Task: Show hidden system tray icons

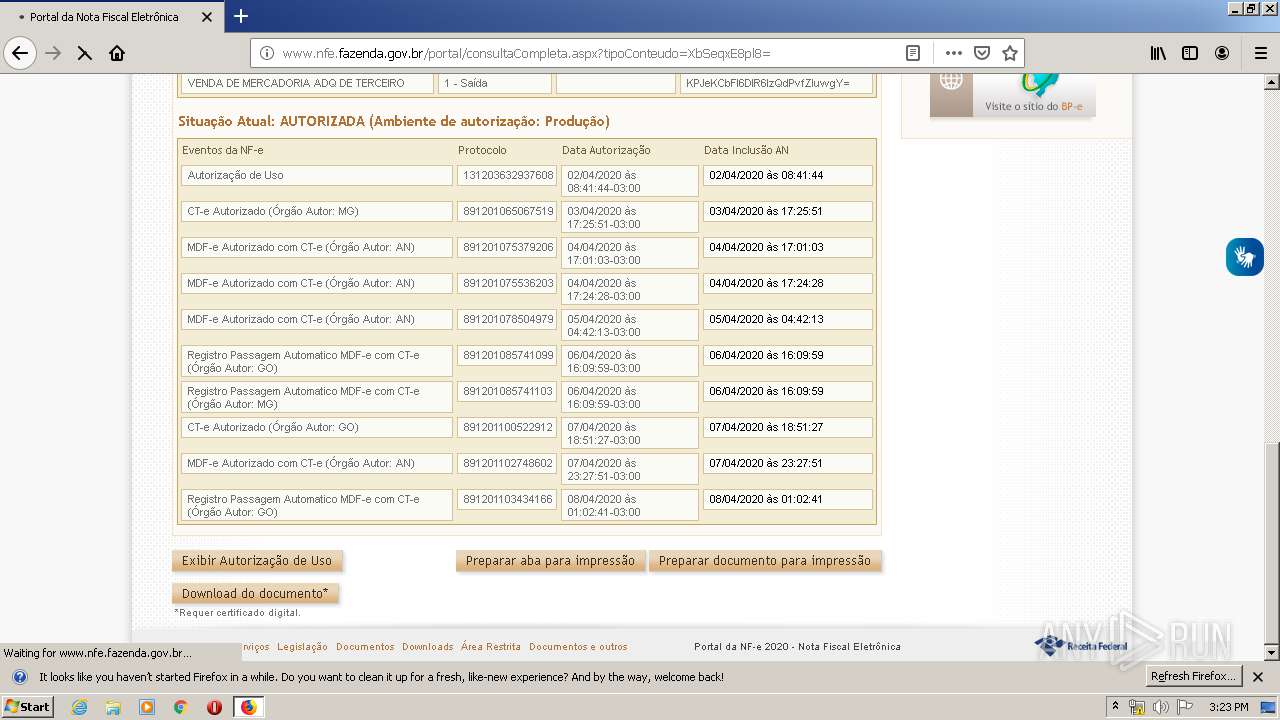Action: pos(1115,707)
